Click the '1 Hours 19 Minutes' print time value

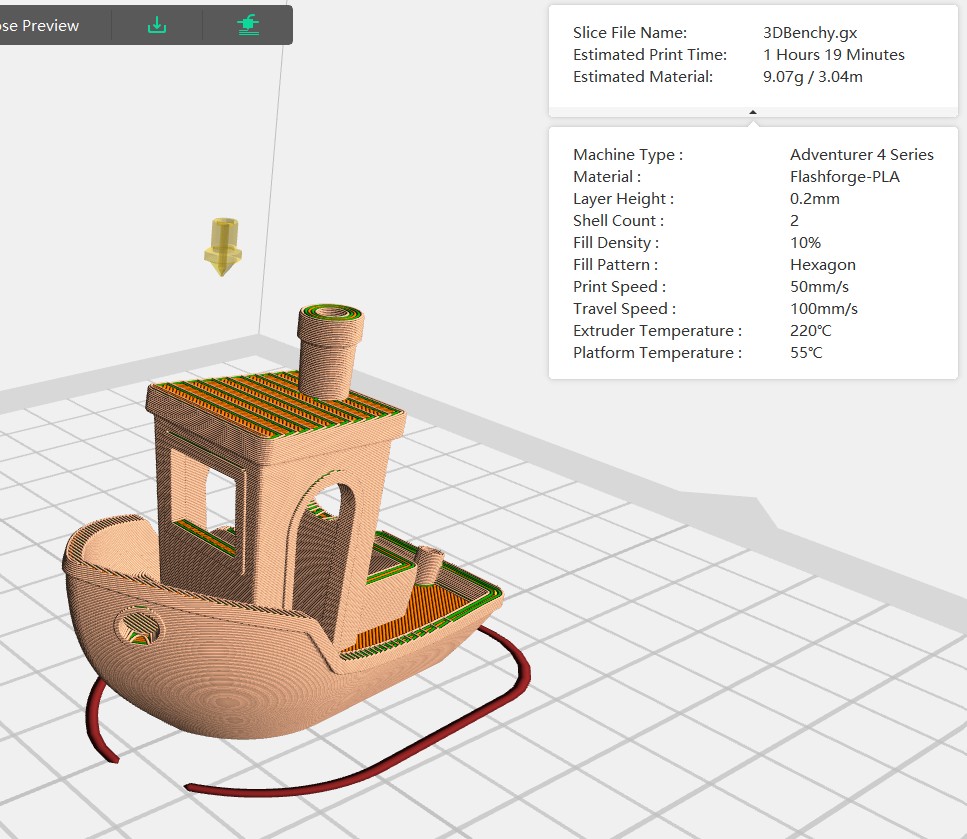coord(833,55)
